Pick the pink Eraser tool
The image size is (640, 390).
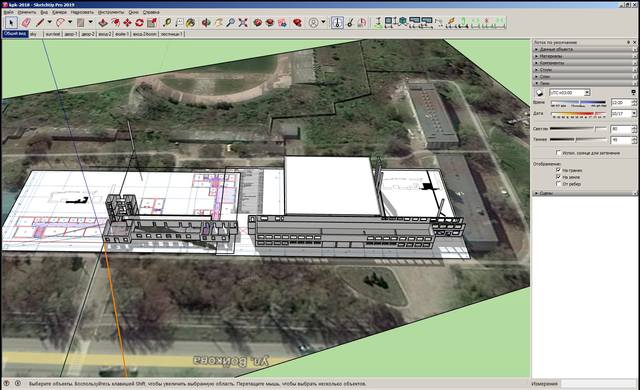click(x=26, y=22)
